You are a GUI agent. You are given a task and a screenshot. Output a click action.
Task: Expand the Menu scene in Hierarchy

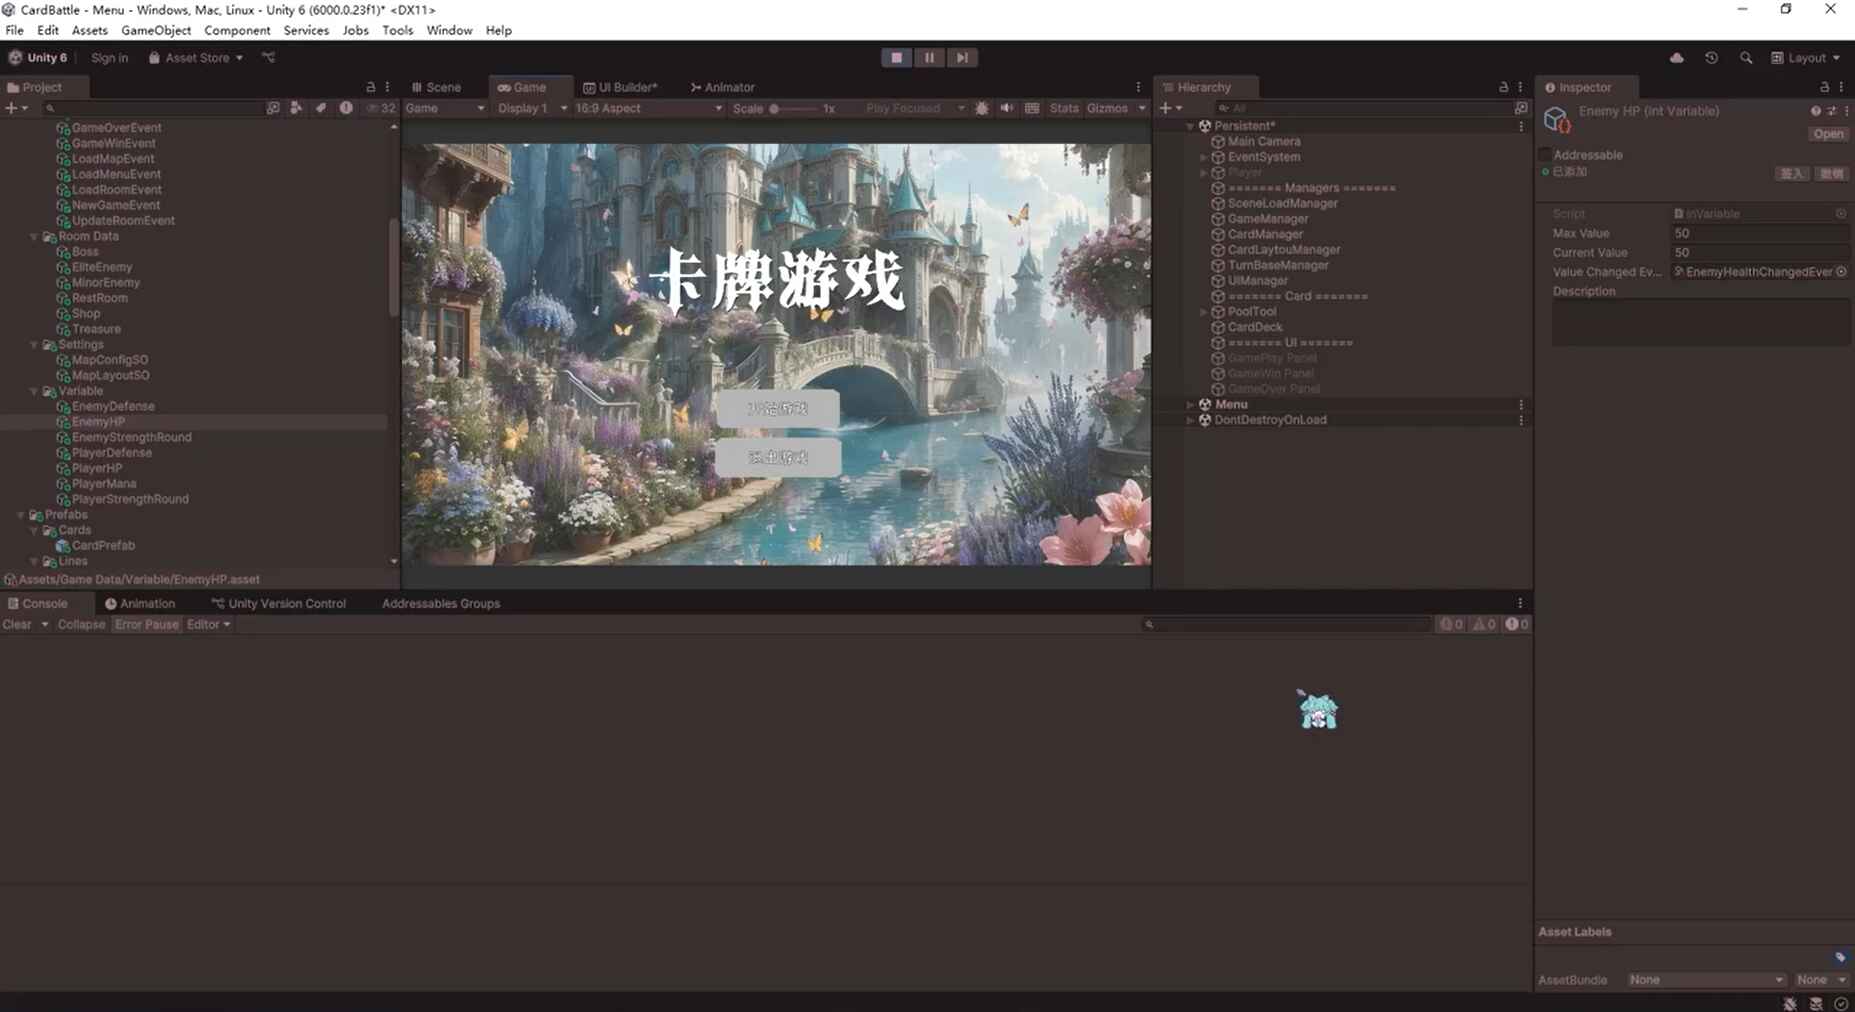click(1190, 405)
